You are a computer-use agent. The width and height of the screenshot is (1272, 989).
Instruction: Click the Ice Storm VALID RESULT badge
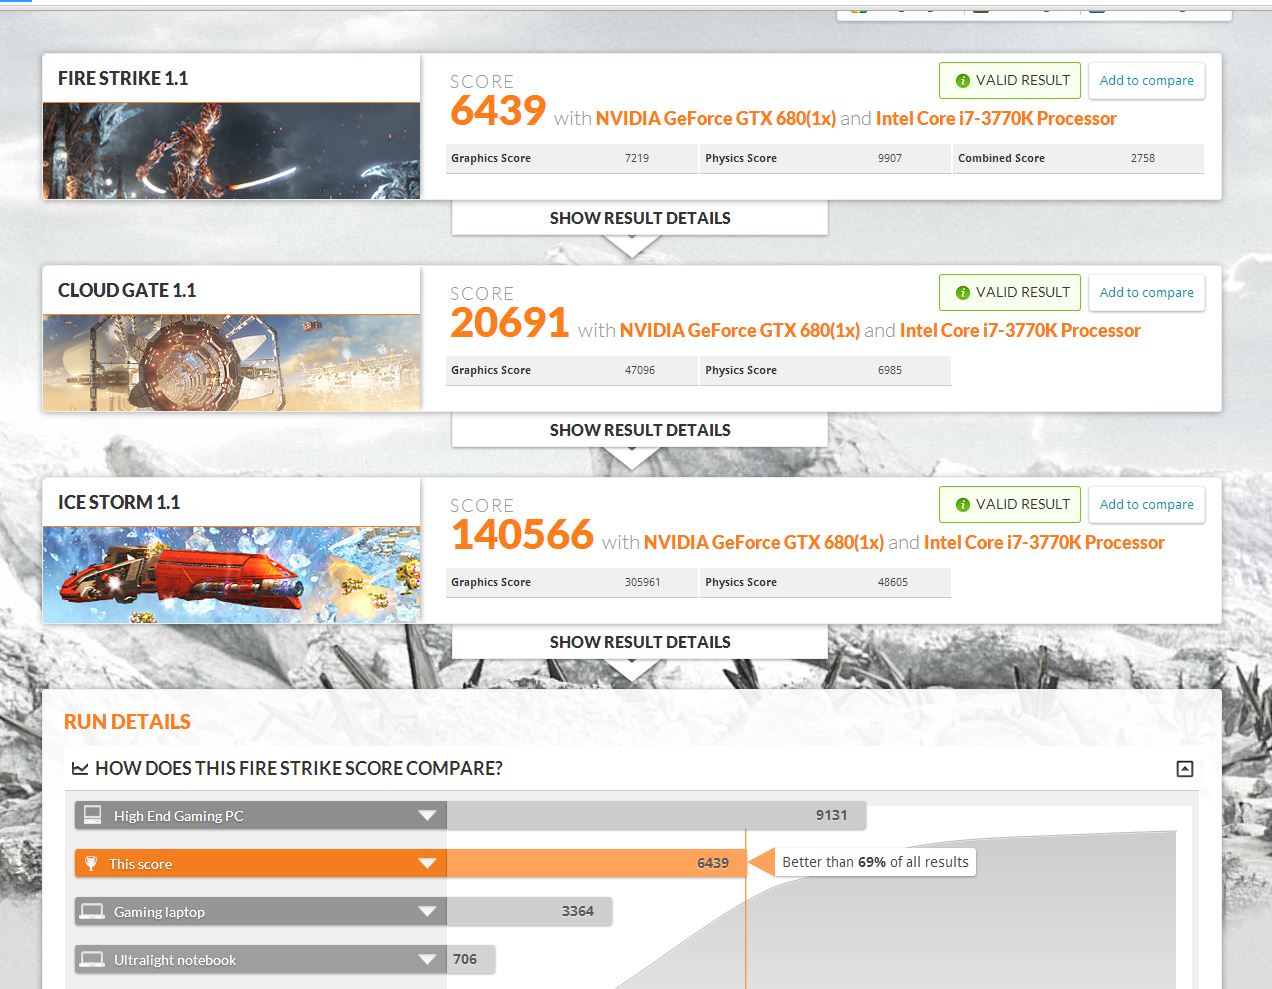[x=1009, y=505]
